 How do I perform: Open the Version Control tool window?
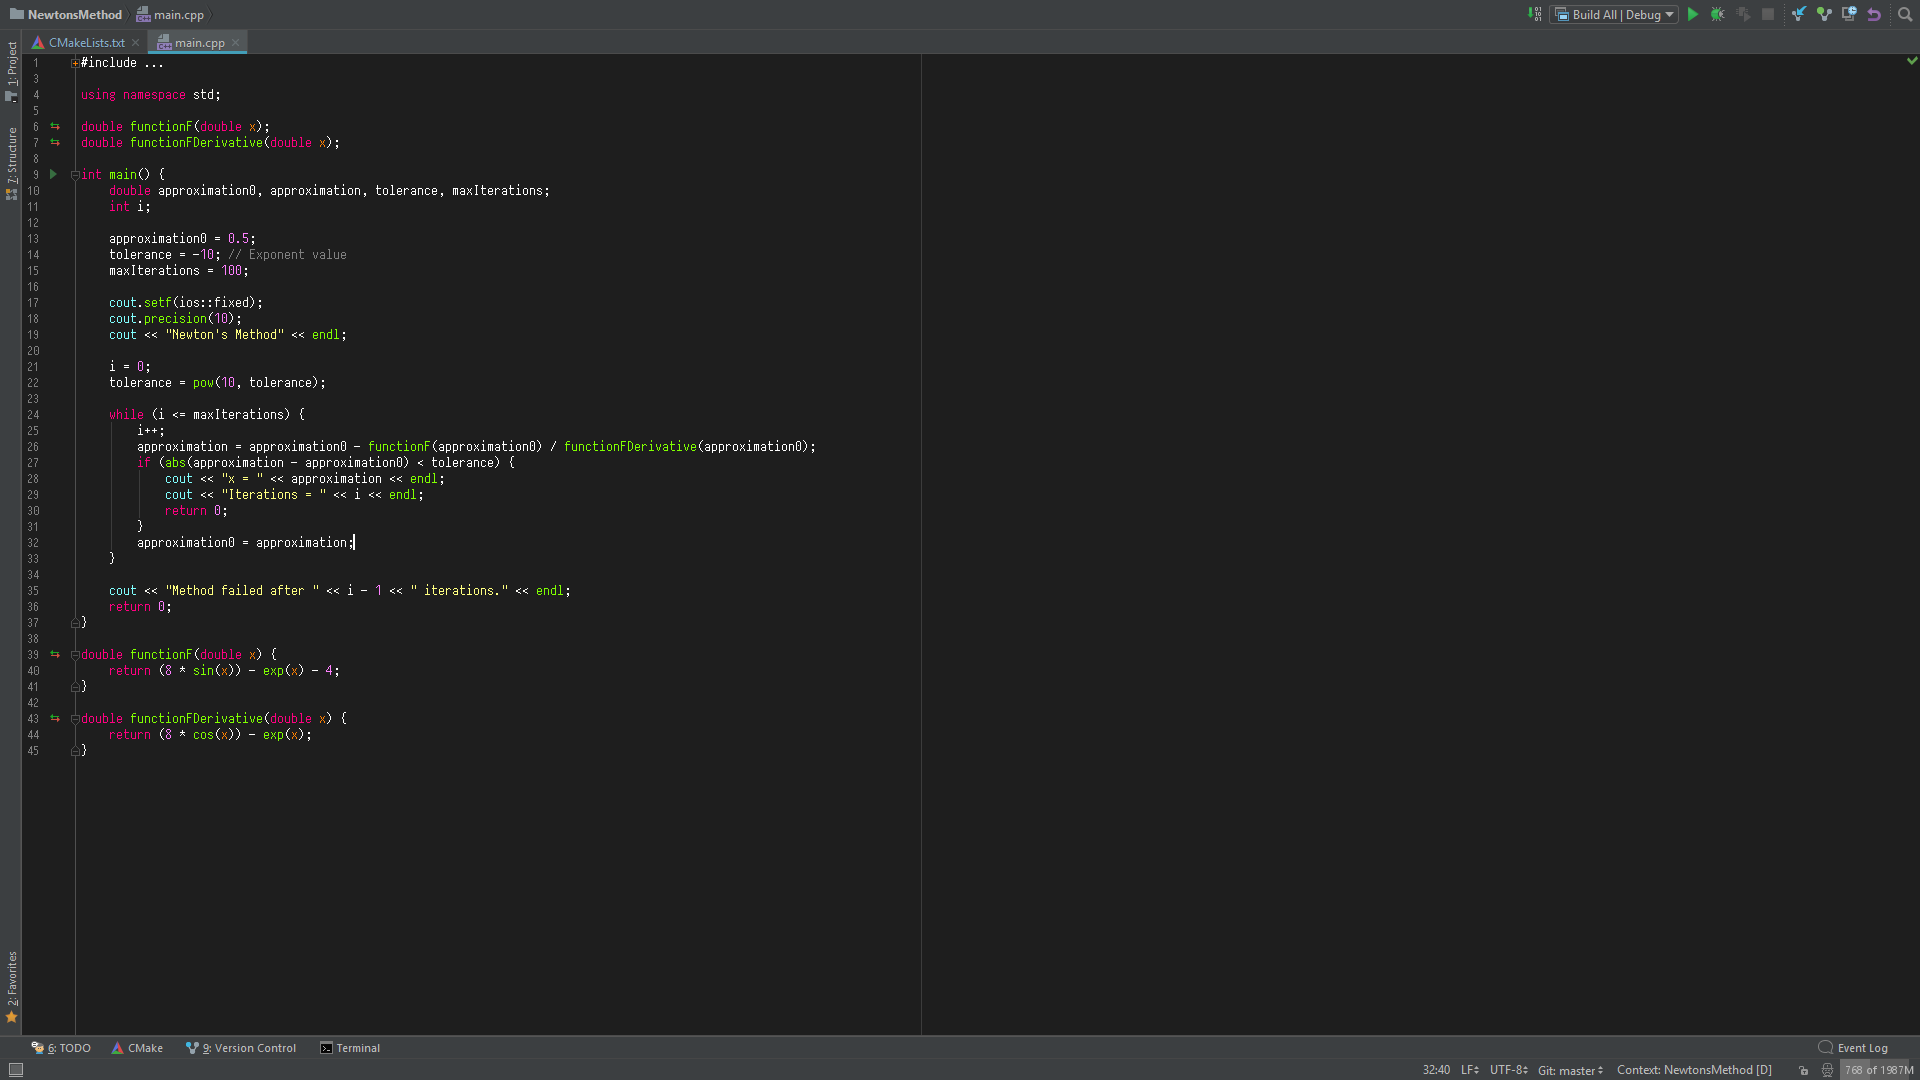tap(242, 1048)
